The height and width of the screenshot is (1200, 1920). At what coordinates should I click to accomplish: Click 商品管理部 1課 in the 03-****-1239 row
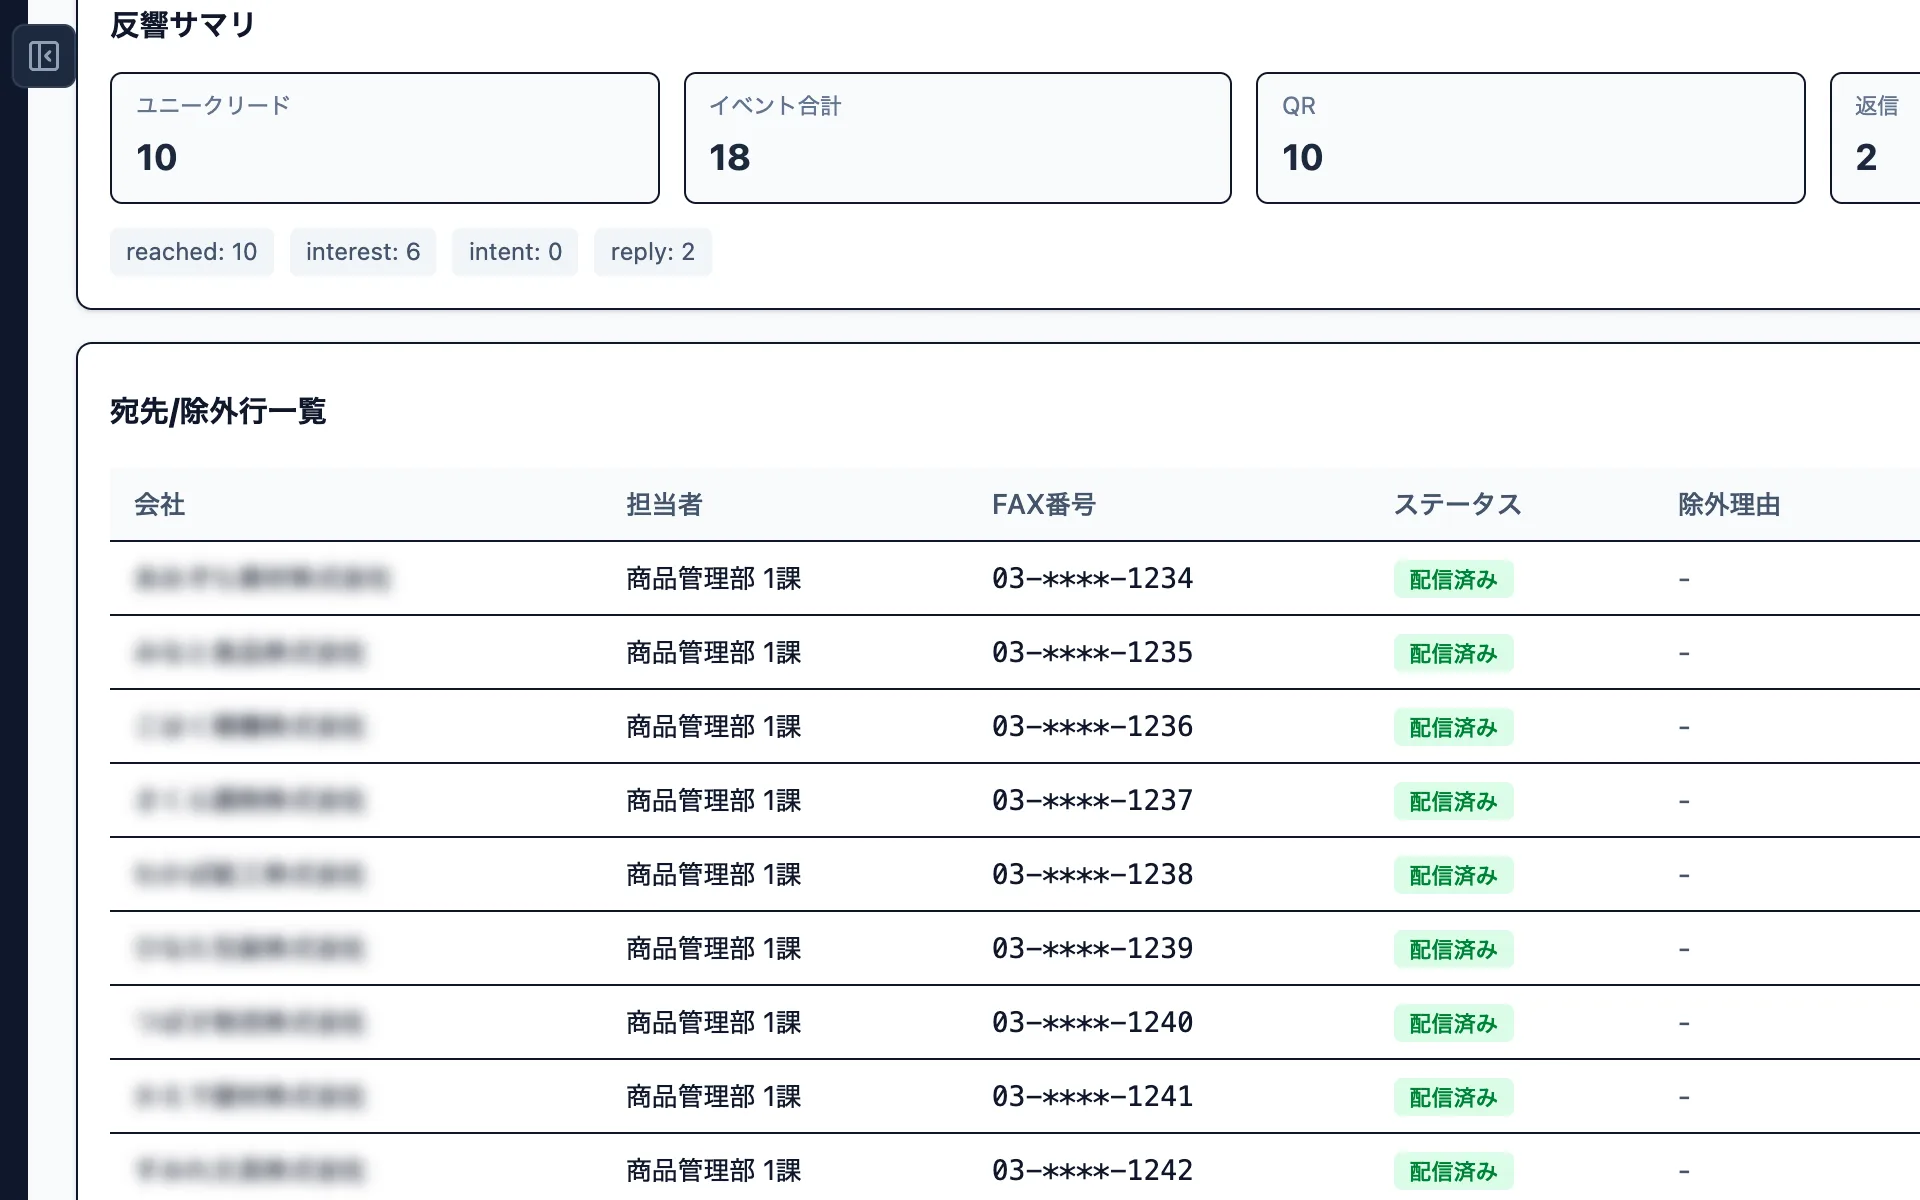pyautogui.click(x=714, y=949)
